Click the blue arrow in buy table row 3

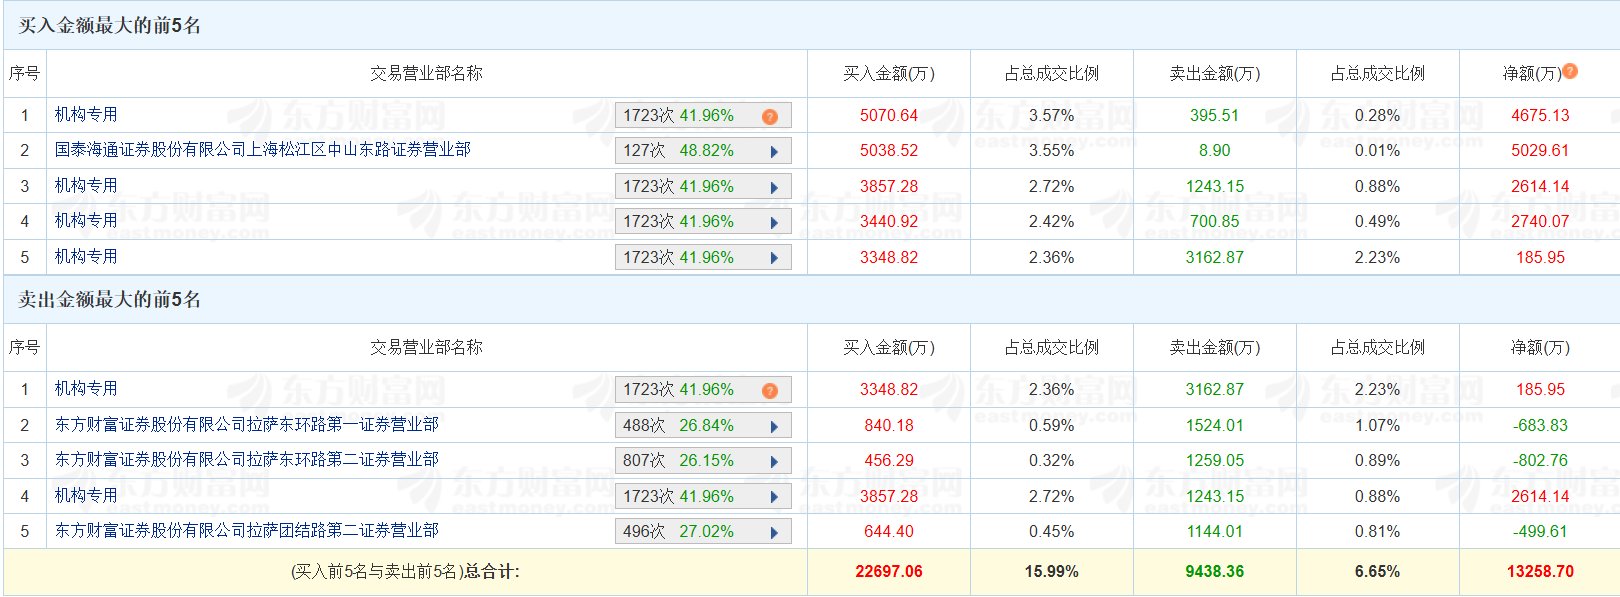(774, 188)
